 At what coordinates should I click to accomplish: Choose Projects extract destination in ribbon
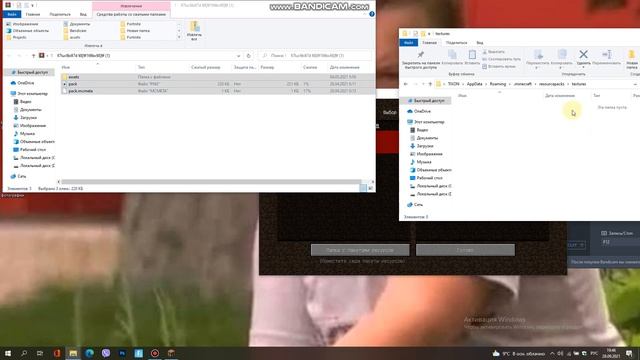(x=17, y=37)
